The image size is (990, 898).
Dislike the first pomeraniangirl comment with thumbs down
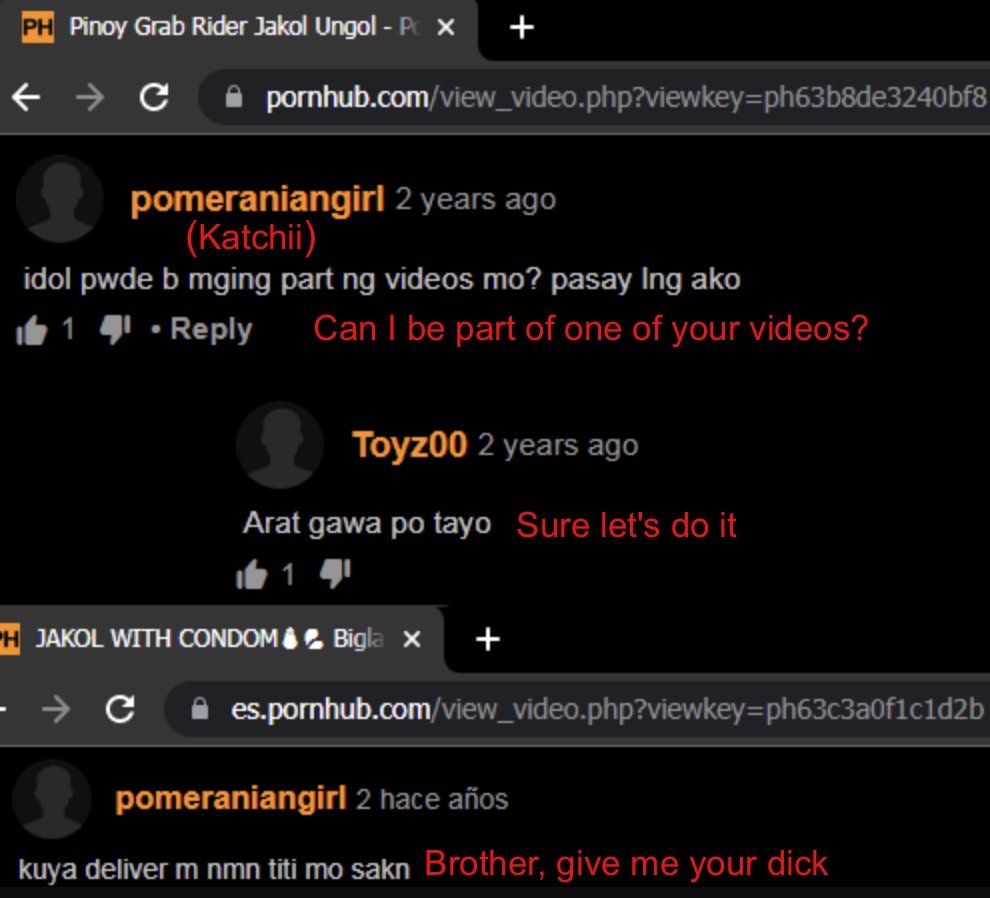pyautogui.click(x=115, y=330)
